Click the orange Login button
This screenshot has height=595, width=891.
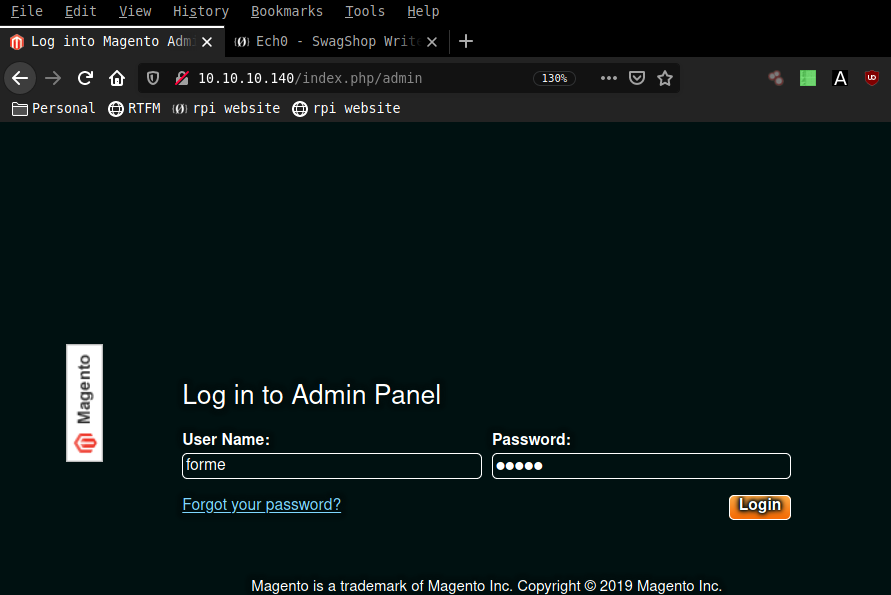click(x=760, y=507)
